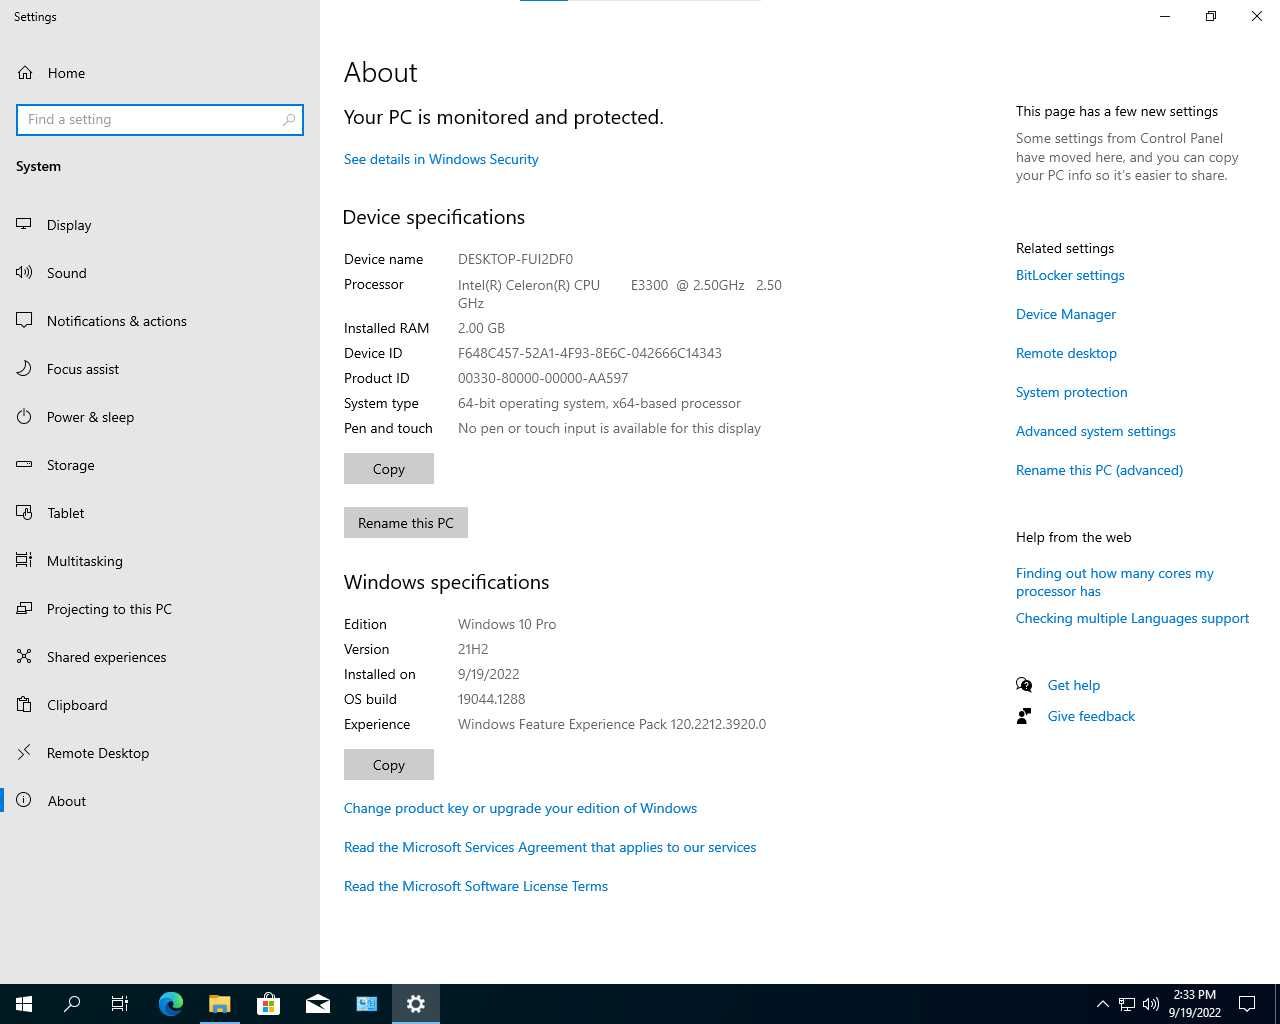Click the Notifications & actions icon
Image resolution: width=1280 pixels, height=1024 pixels.
[24, 321]
